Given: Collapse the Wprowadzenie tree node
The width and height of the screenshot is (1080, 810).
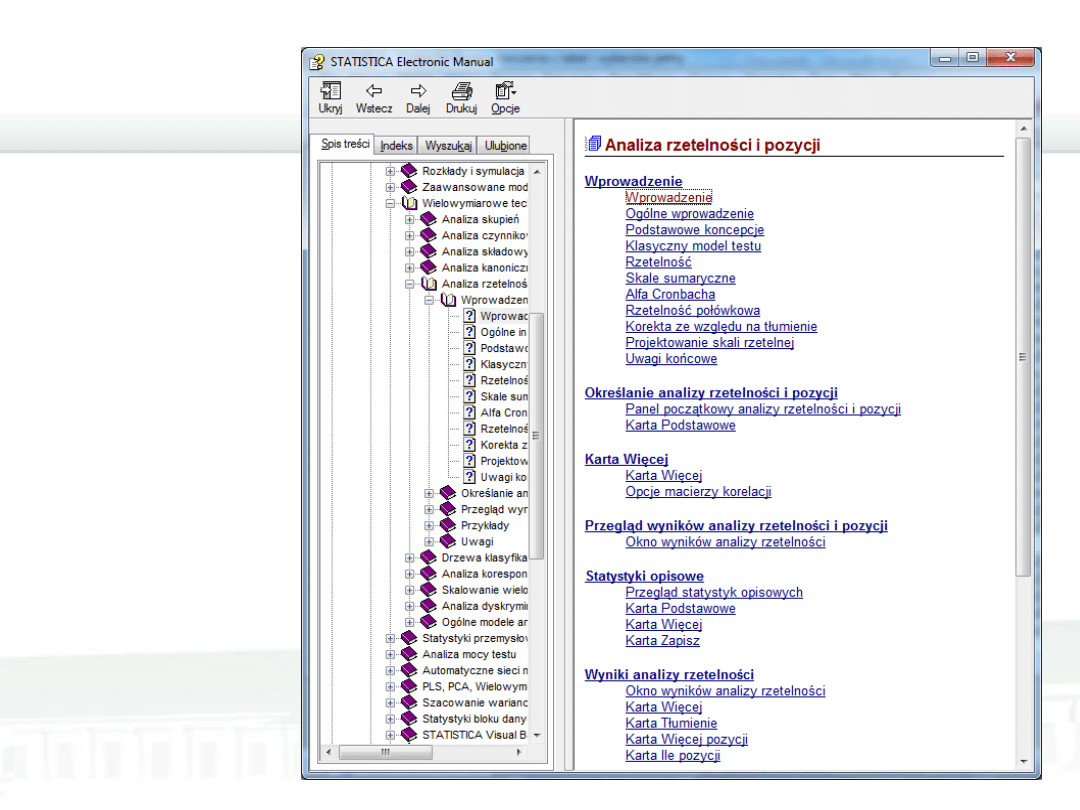Looking at the screenshot, I should (x=429, y=300).
